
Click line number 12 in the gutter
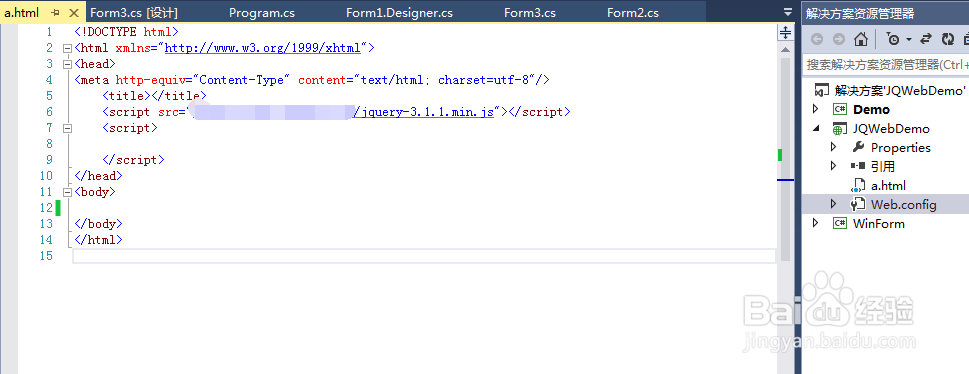tap(45, 208)
